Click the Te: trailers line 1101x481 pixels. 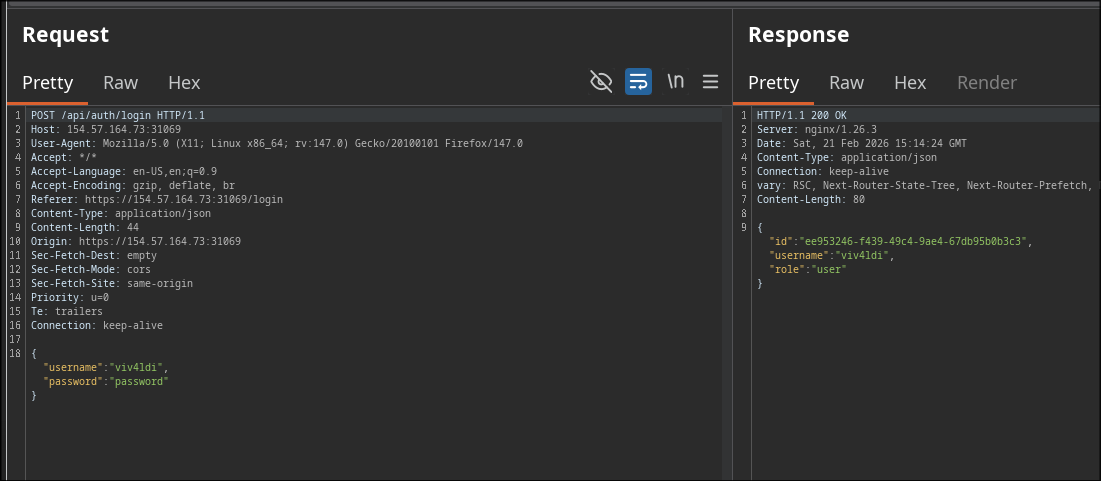click(67, 312)
